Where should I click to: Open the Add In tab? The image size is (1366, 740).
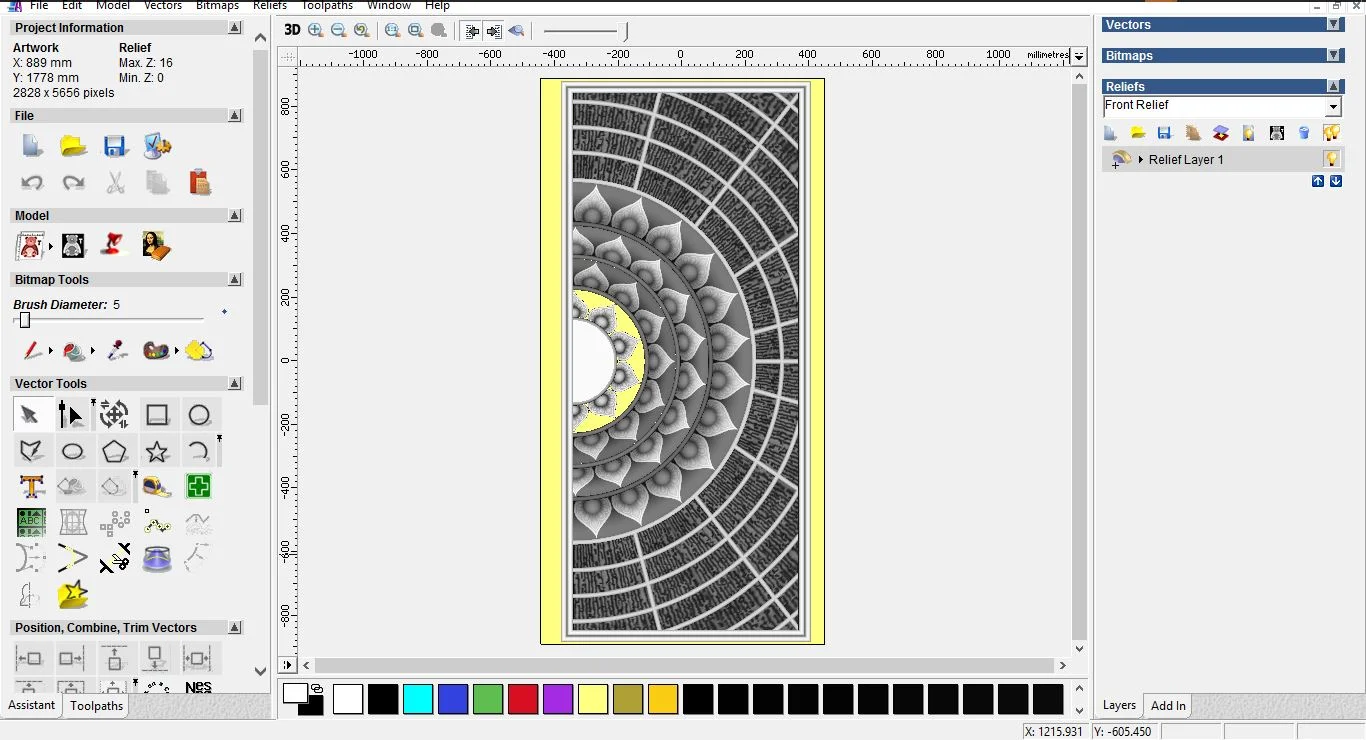coord(1168,706)
